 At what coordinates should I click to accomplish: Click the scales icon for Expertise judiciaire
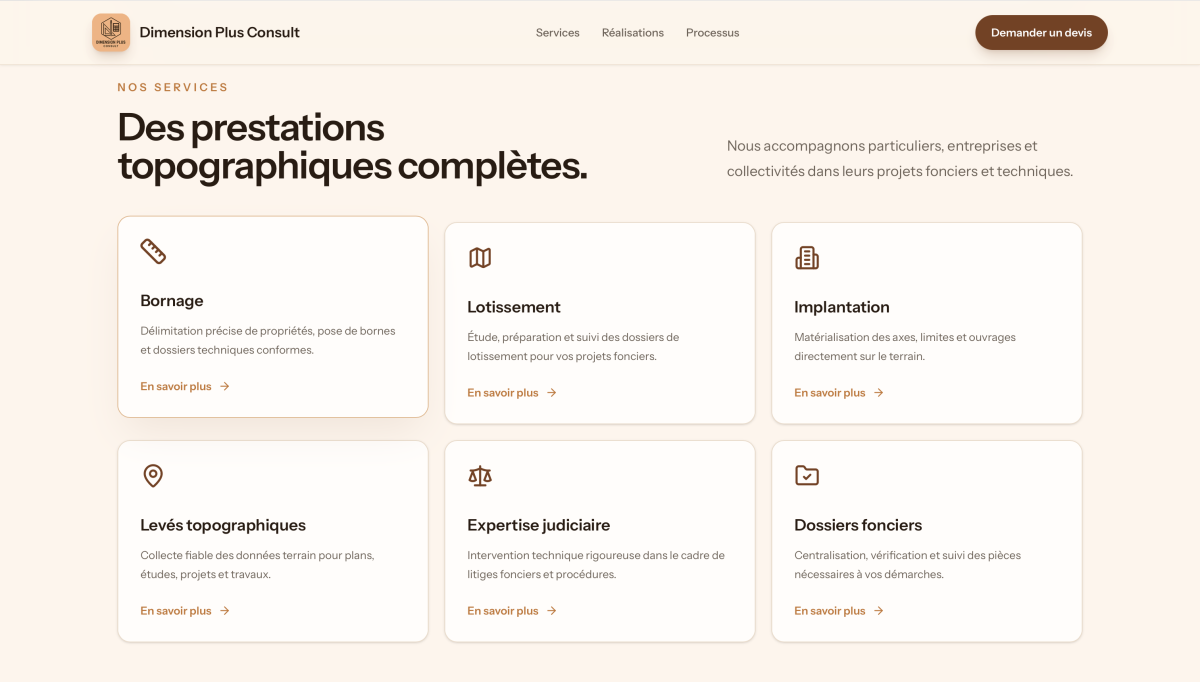pyautogui.click(x=480, y=476)
